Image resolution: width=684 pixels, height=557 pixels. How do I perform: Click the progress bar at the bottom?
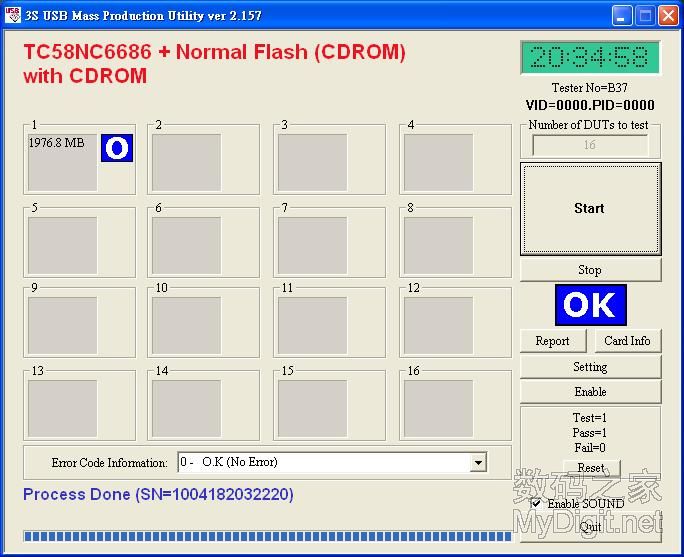point(268,536)
